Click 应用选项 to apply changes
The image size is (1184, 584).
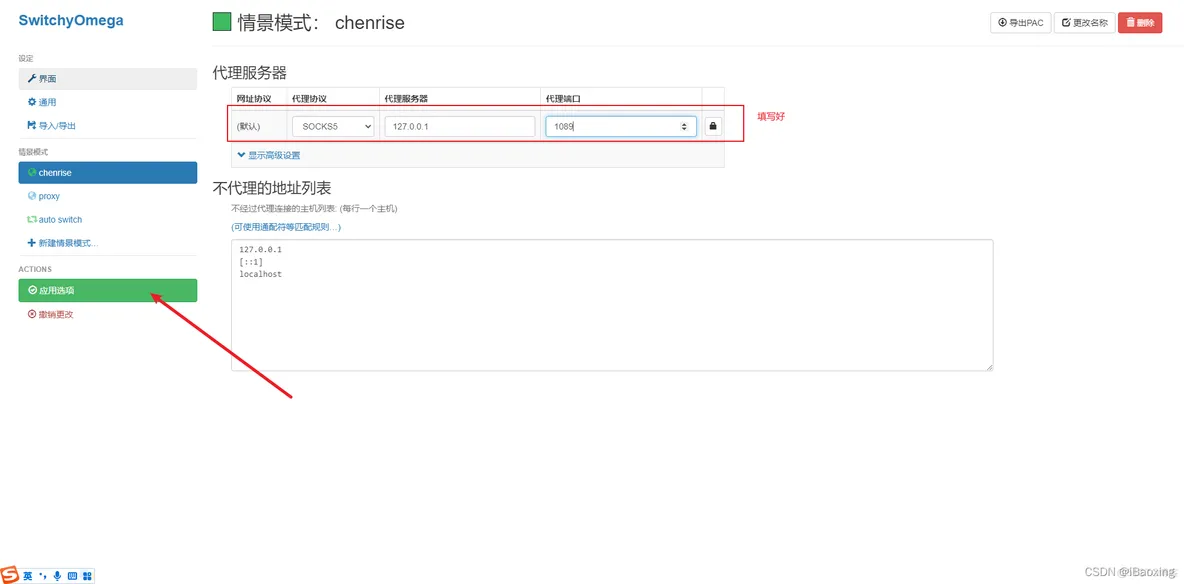point(107,290)
